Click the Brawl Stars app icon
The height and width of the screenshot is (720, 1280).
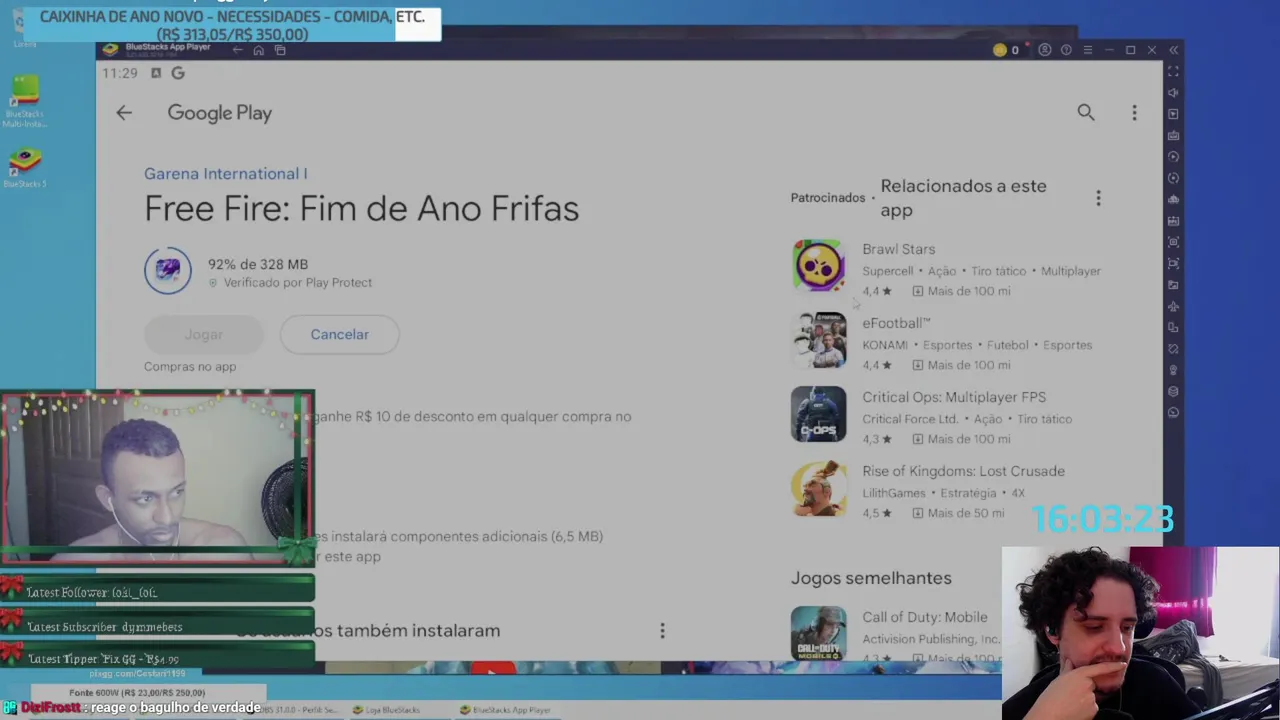(x=818, y=266)
